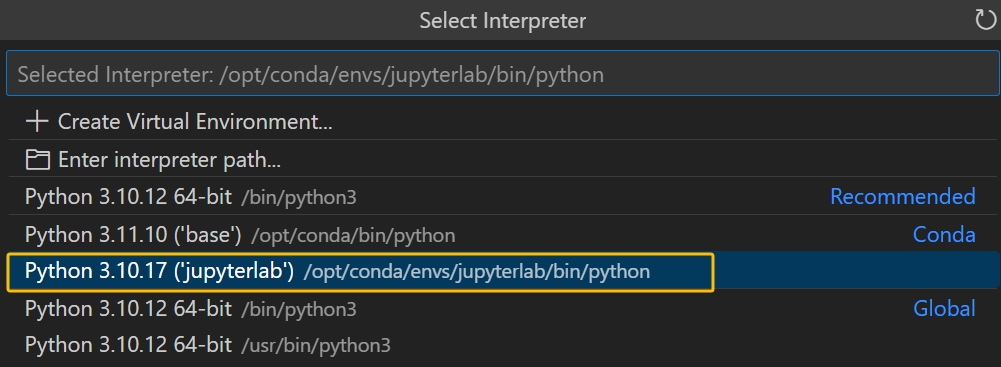The height and width of the screenshot is (367, 1001).
Task: Click the Global group label
Action: click(944, 309)
